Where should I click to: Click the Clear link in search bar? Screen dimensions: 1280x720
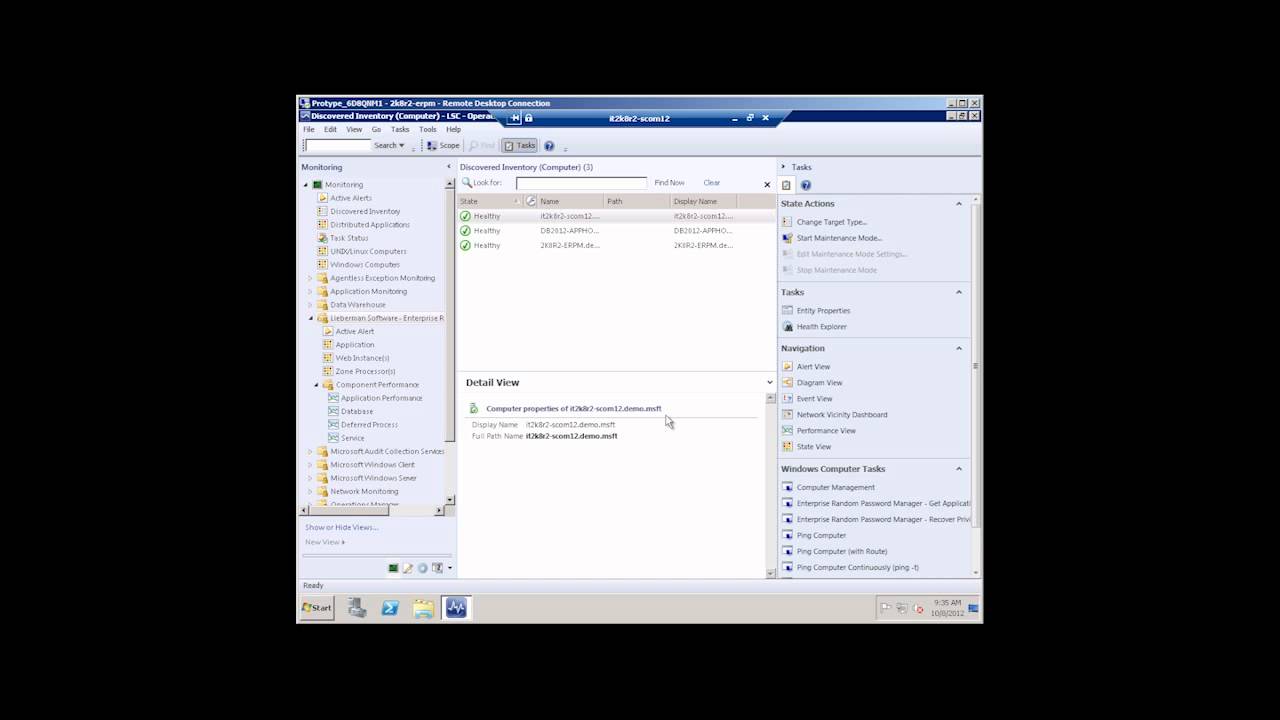click(712, 183)
